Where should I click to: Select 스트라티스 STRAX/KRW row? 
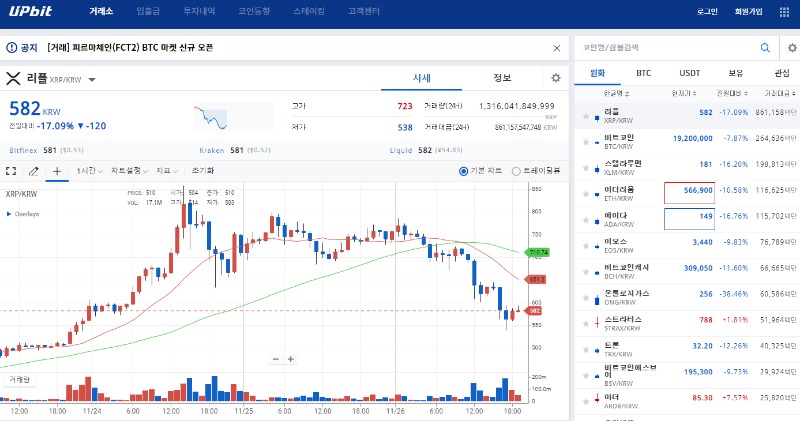pyautogui.click(x=687, y=324)
